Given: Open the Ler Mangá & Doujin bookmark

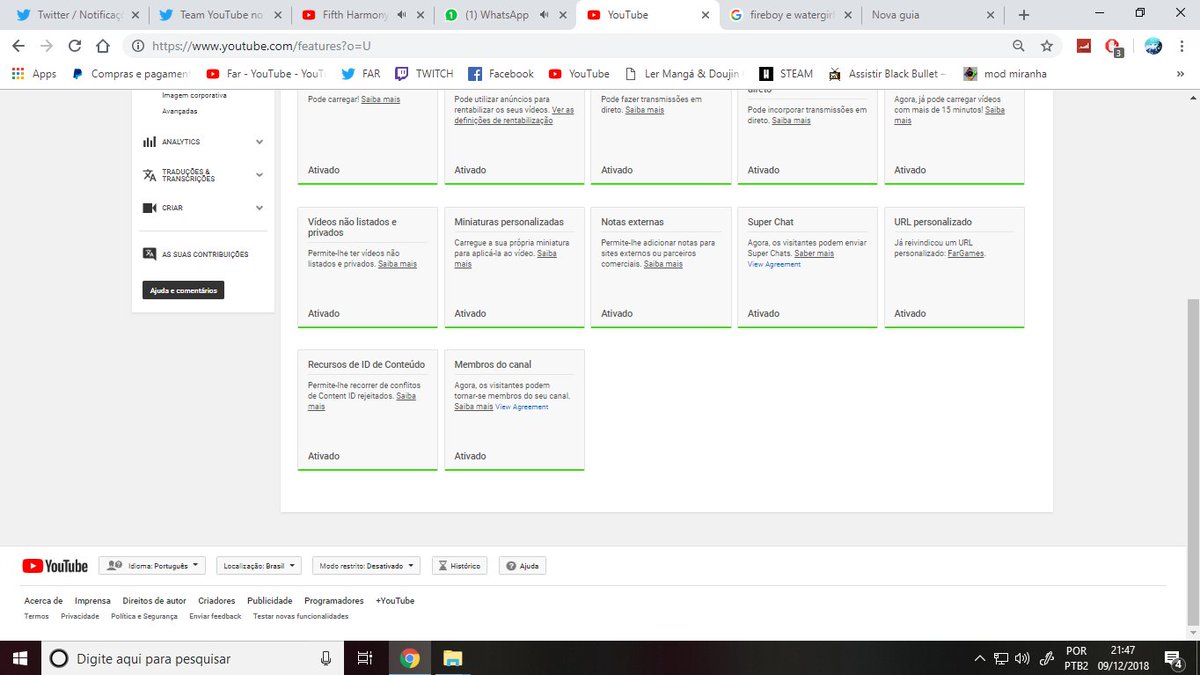Looking at the screenshot, I should (682, 73).
